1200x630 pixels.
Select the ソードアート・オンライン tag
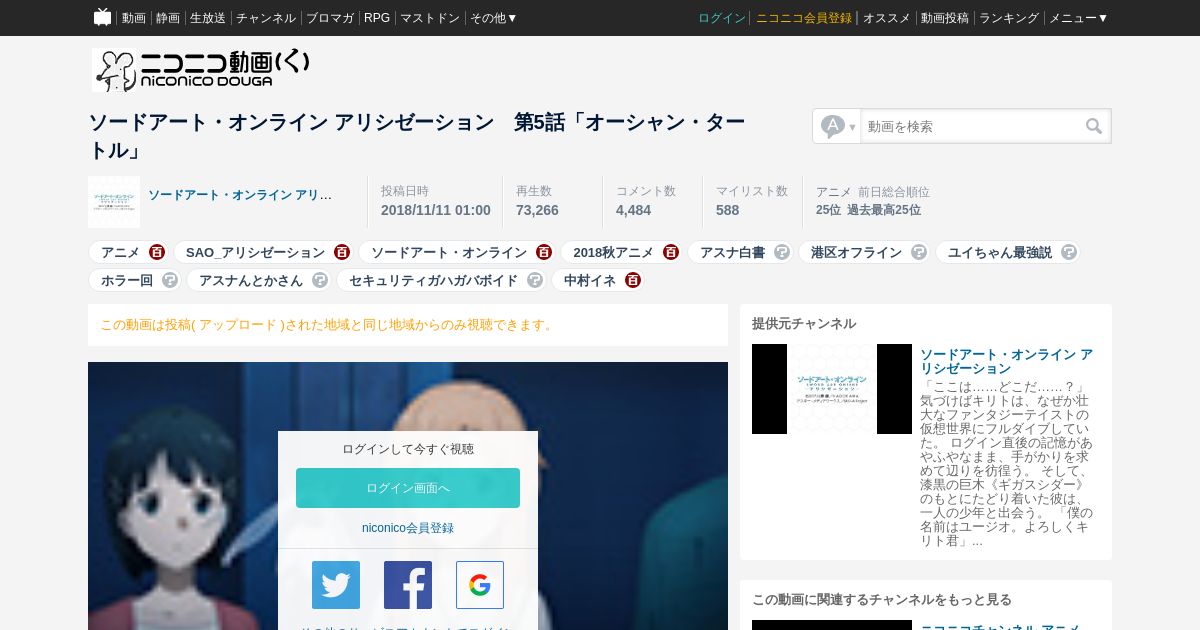click(449, 252)
